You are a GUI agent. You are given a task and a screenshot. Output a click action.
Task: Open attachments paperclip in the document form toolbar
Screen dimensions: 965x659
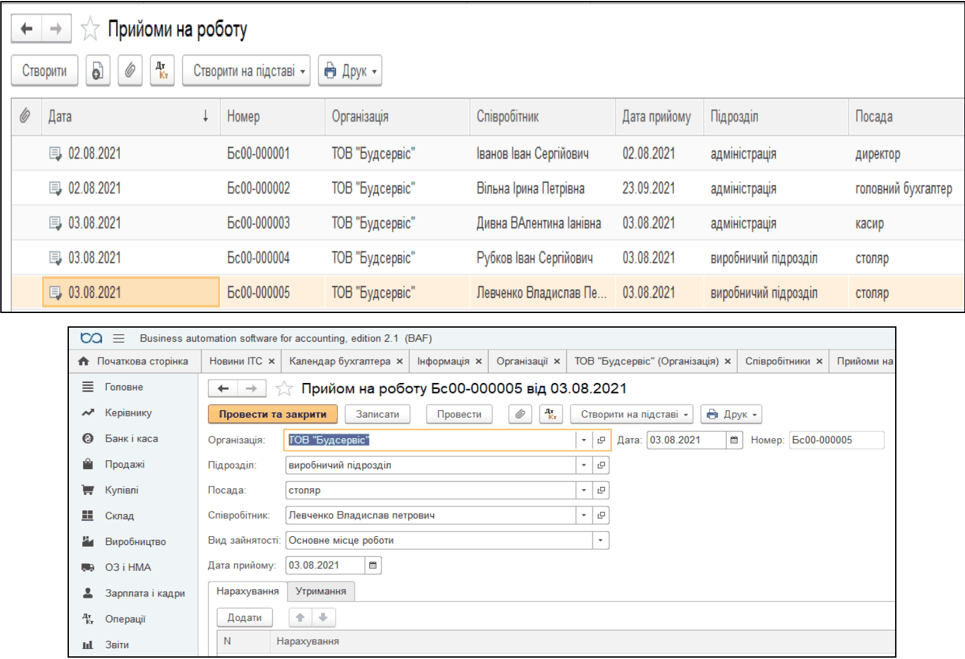520,414
